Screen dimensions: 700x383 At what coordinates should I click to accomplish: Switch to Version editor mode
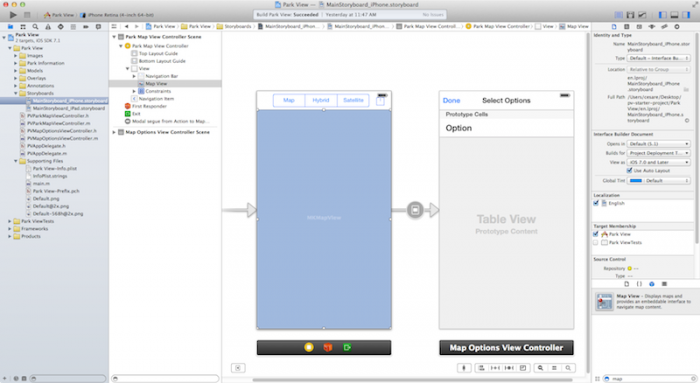pyautogui.click(x=642, y=15)
